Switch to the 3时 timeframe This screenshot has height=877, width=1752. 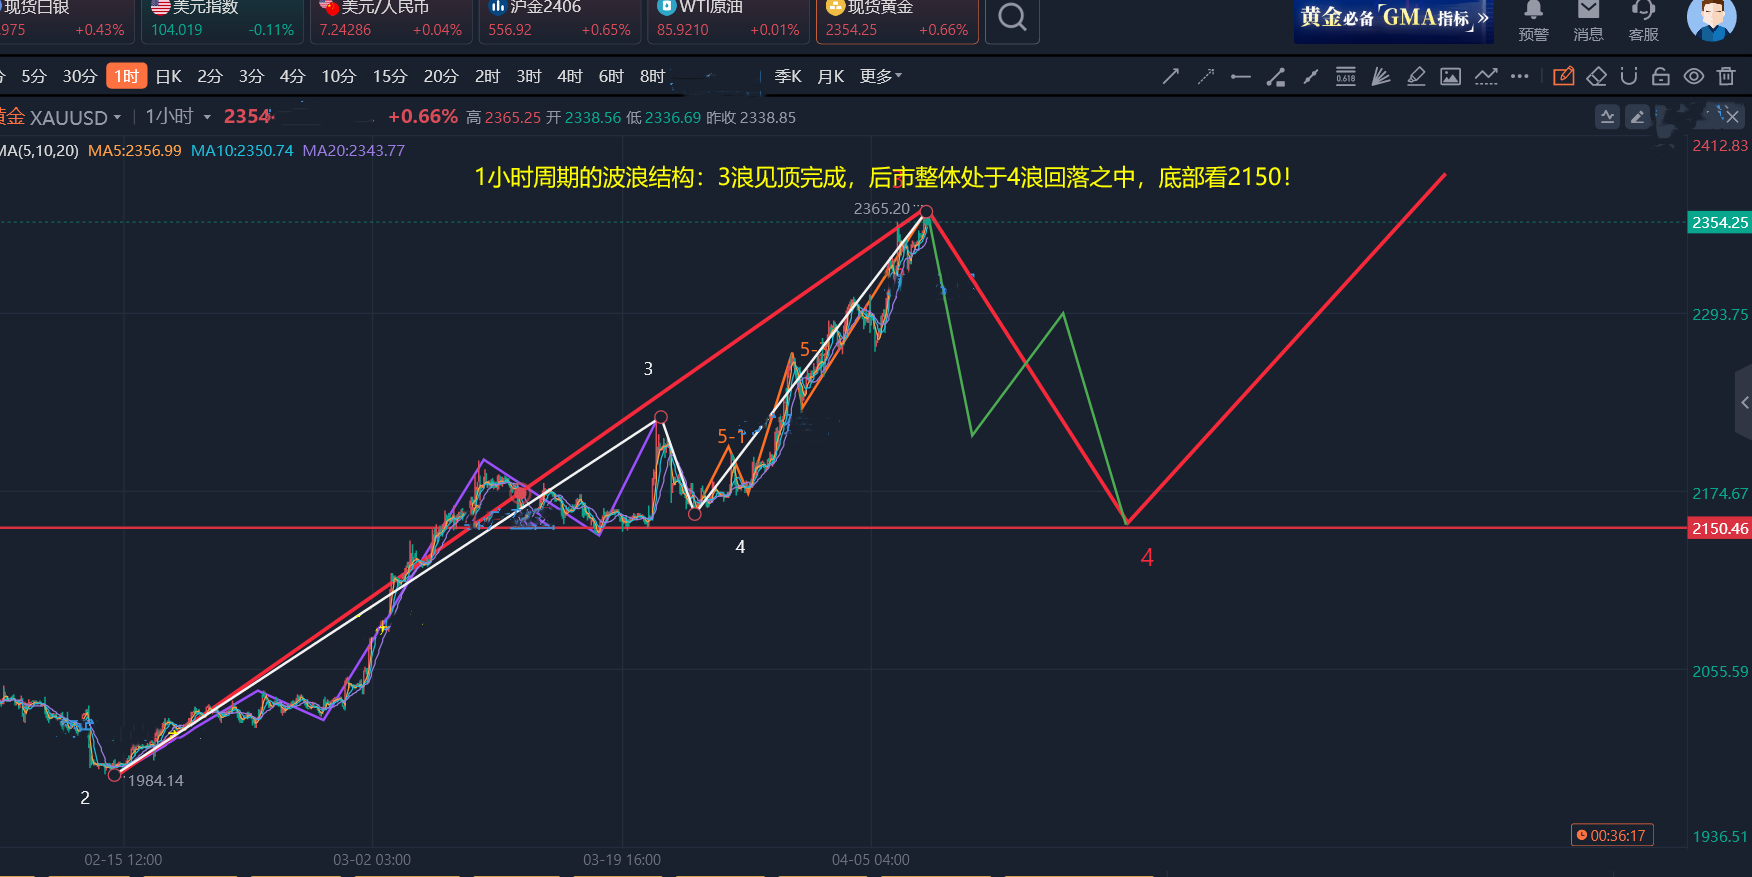[x=529, y=76]
